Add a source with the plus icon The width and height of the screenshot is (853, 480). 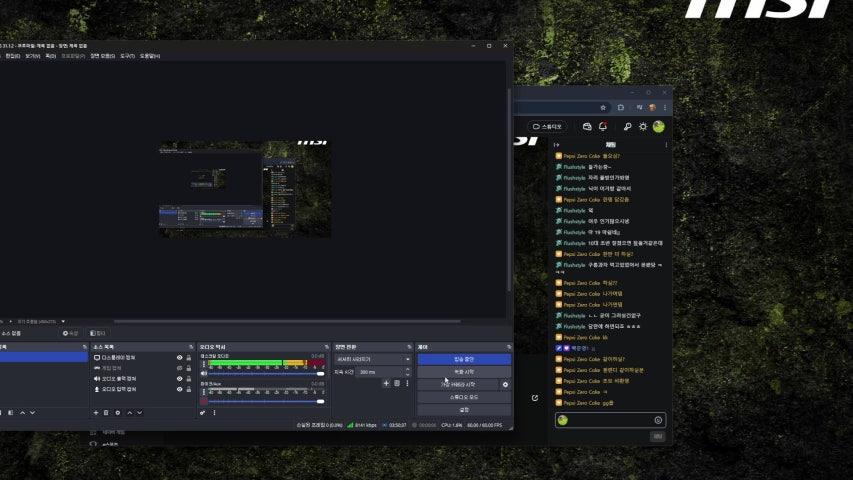[96, 413]
